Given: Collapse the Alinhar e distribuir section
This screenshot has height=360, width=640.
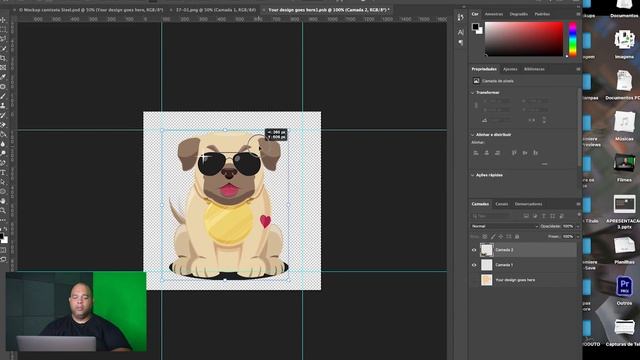Looking at the screenshot, I should (473, 134).
